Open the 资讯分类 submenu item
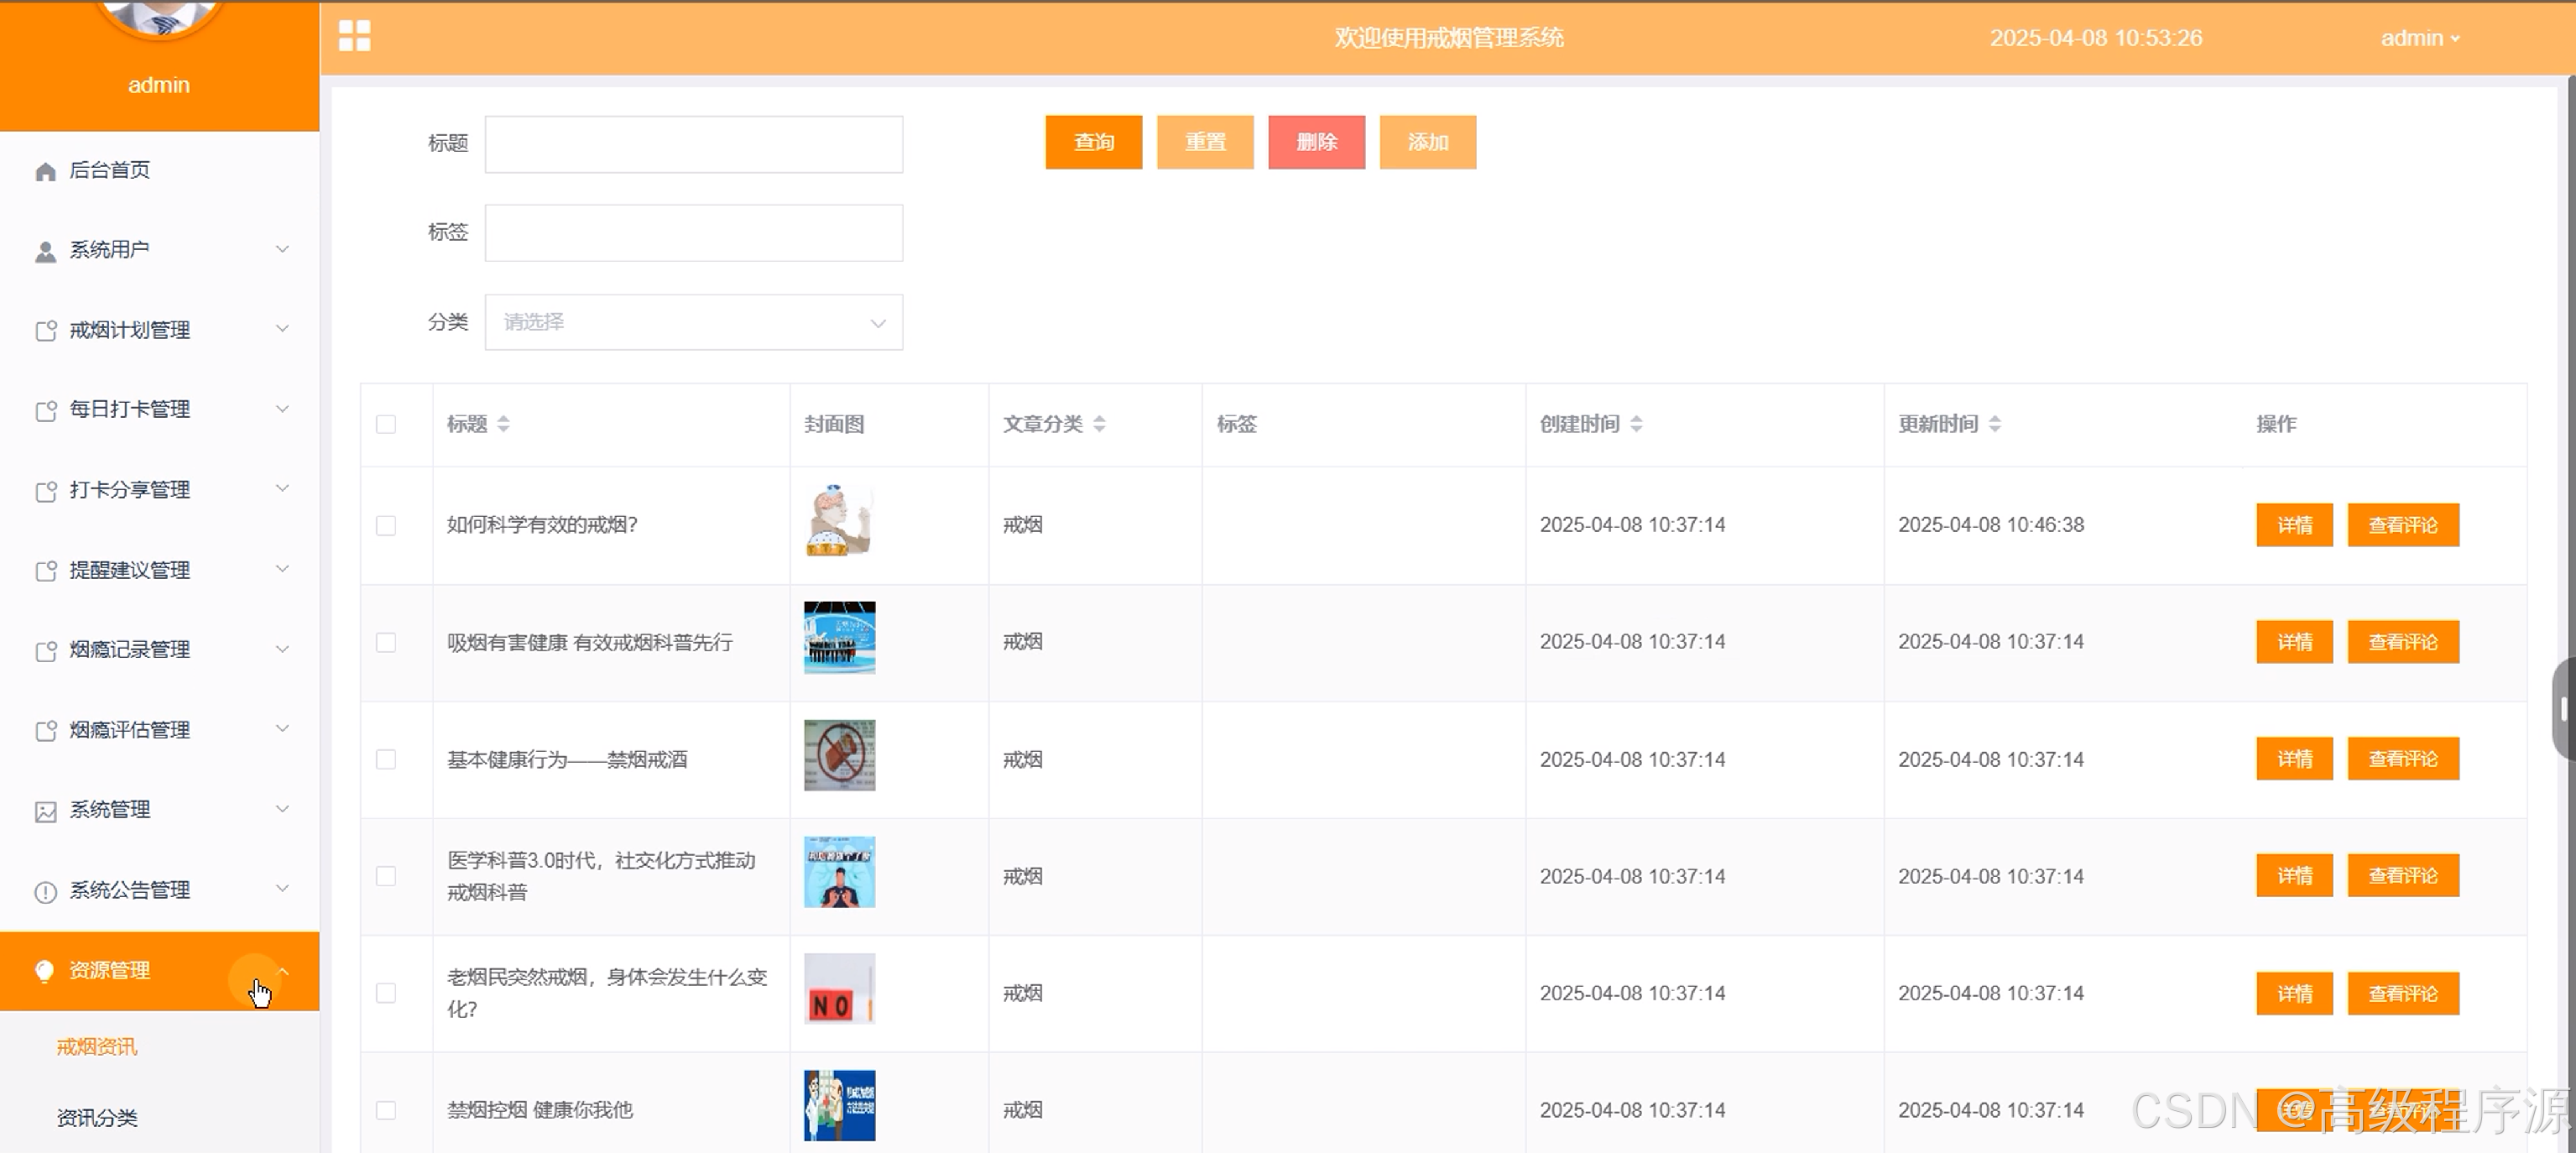Image resolution: width=2576 pixels, height=1153 pixels. 97,1118
